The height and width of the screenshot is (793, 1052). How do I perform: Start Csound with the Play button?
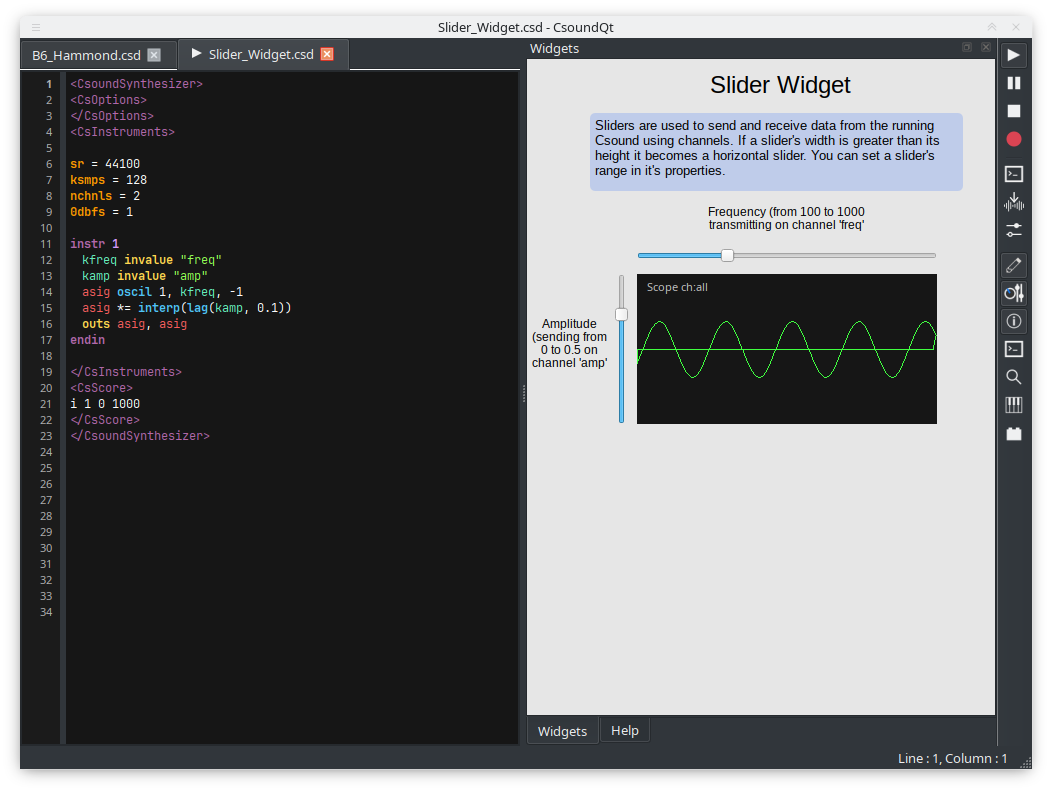click(x=1014, y=55)
